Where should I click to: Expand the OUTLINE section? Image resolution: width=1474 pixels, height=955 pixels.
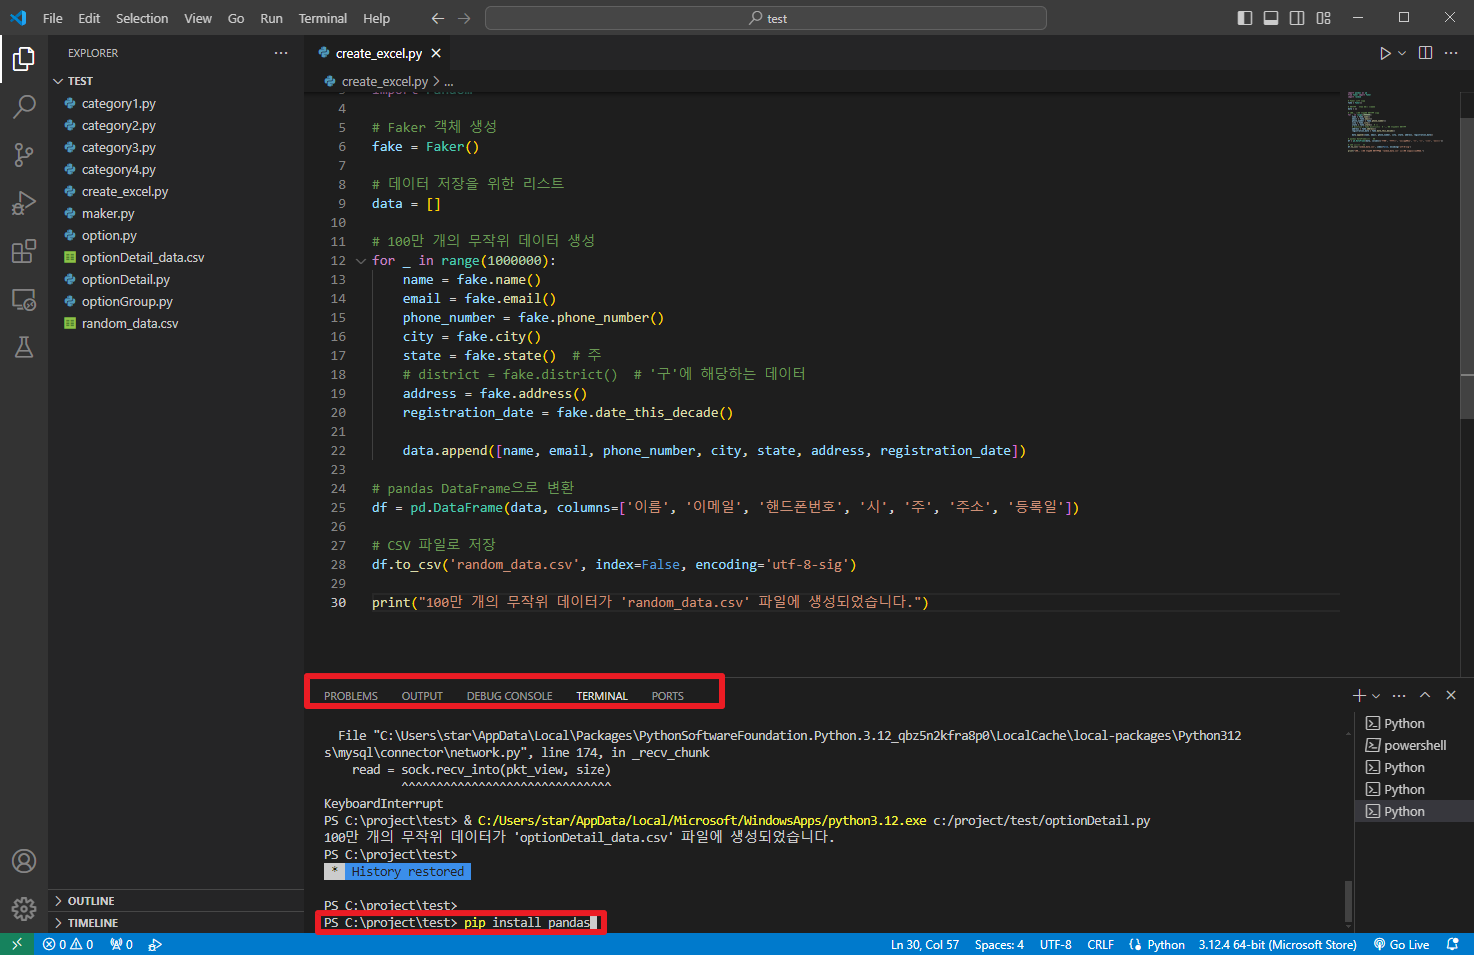(x=176, y=901)
